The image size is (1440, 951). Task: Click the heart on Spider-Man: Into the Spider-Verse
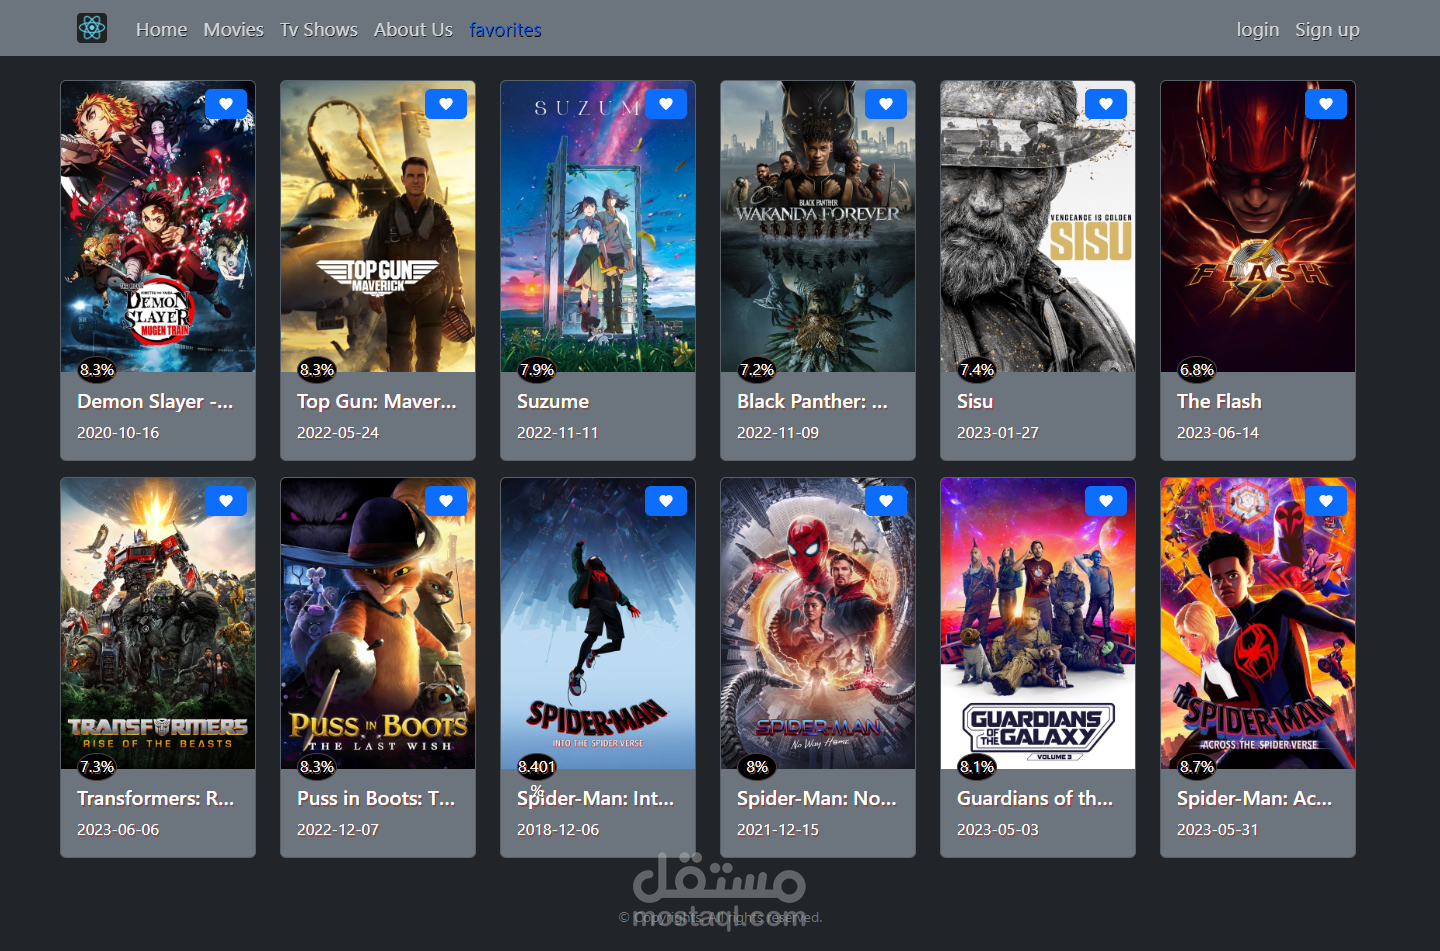[x=666, y=500]
